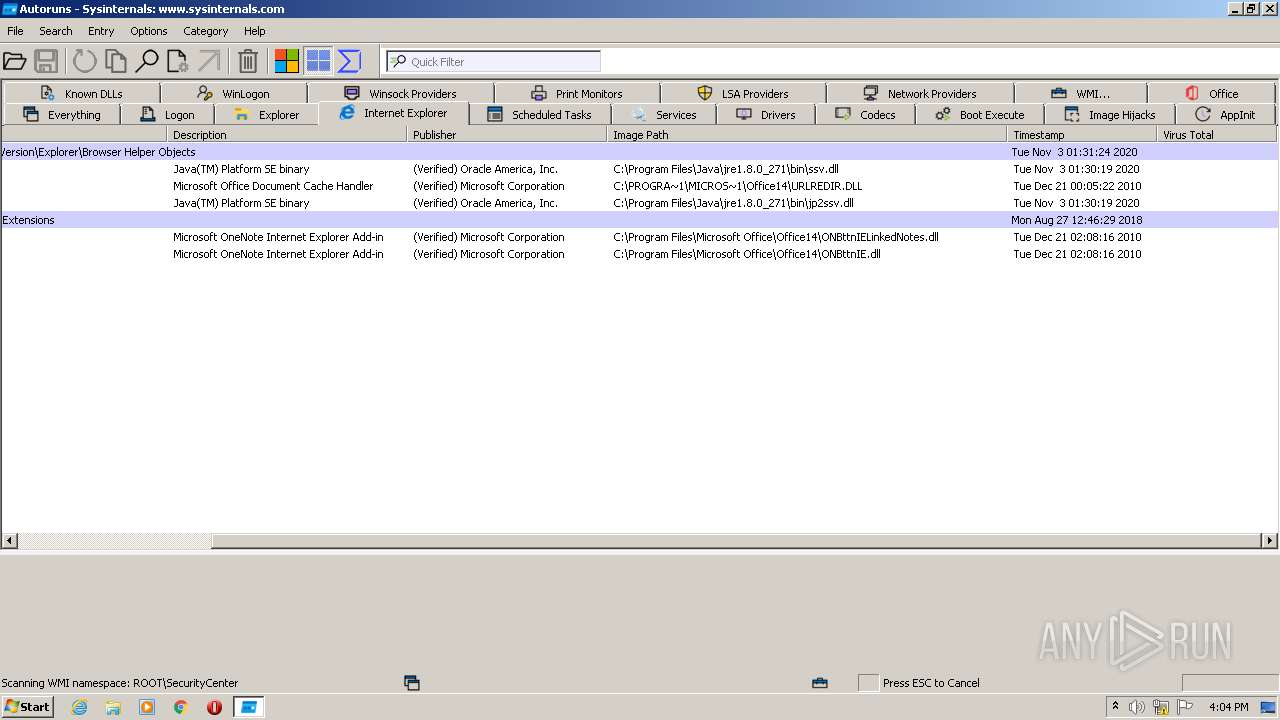
Task: Open the media player taskbar icon
Action: pyautogui.click(x=147, y=707)
